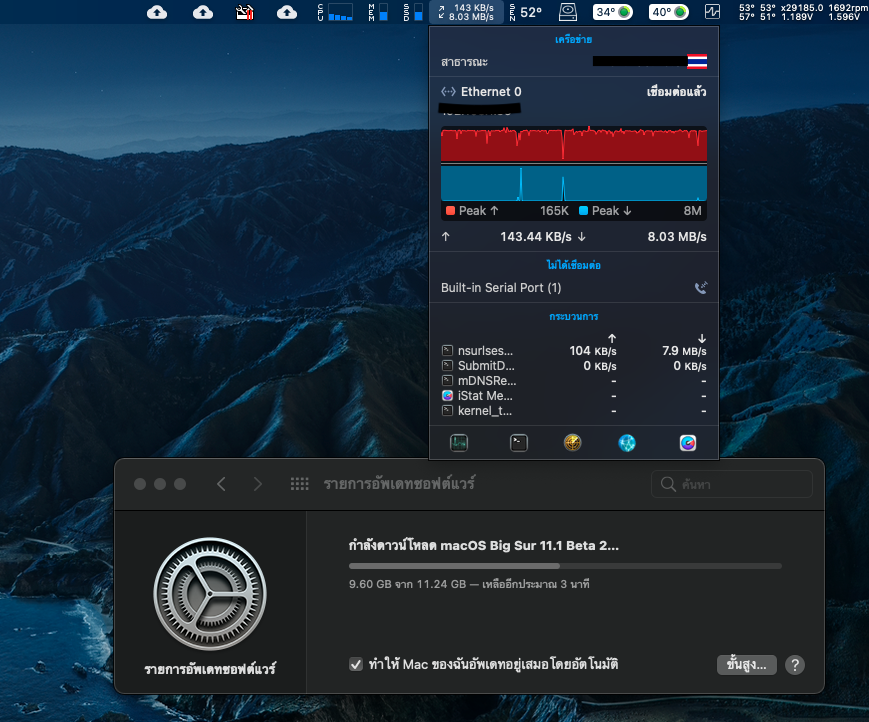Click เครือข่าย network section header
This screenshot has height=722, width=869.
574,39
